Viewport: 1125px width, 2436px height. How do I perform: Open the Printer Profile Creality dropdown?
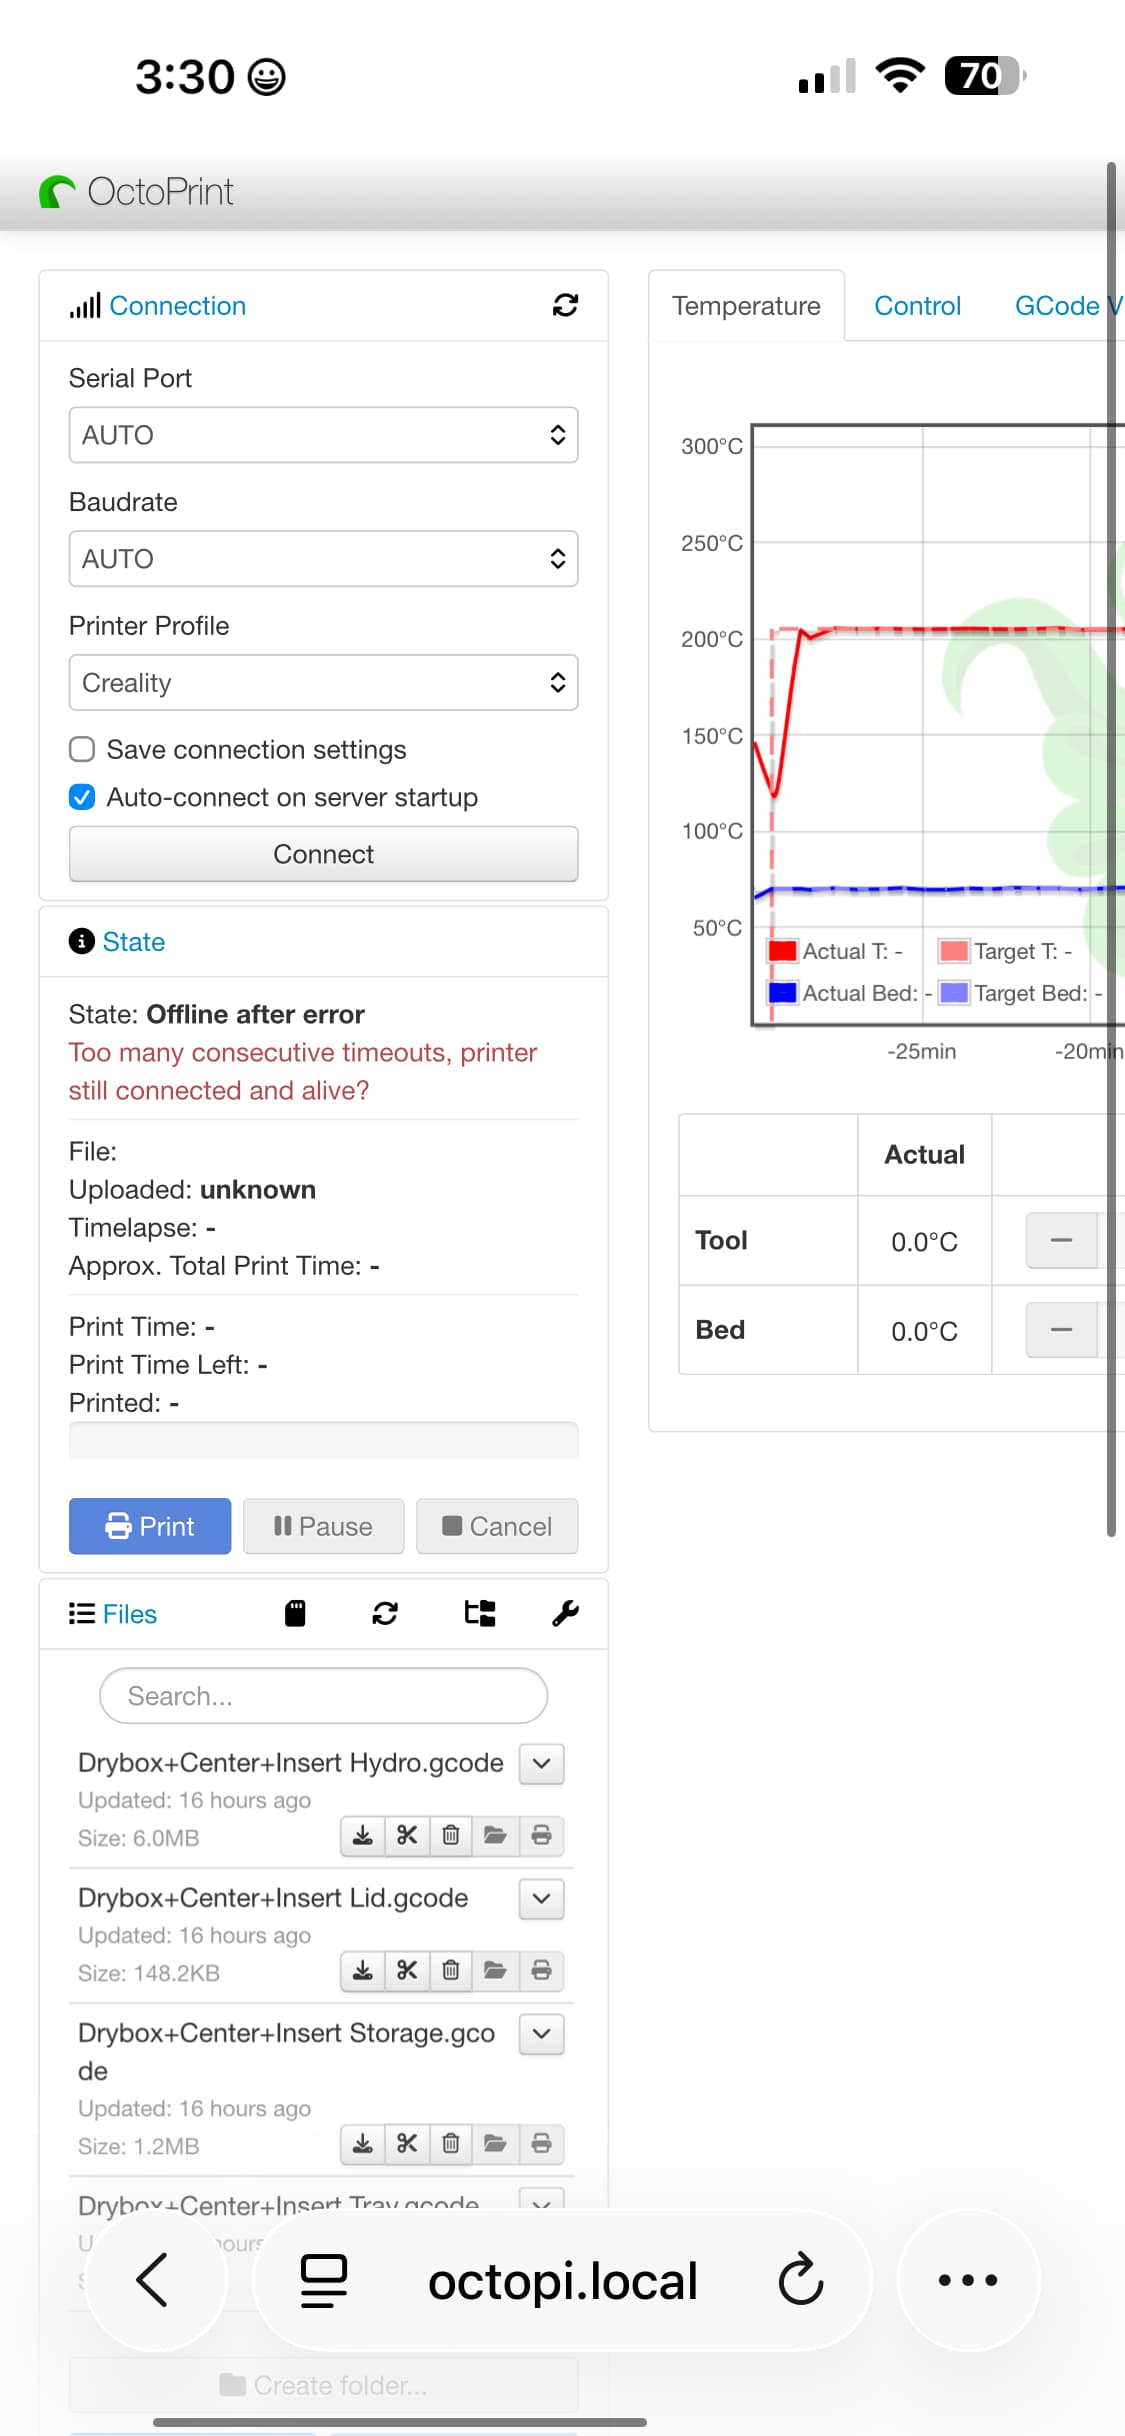323,683
